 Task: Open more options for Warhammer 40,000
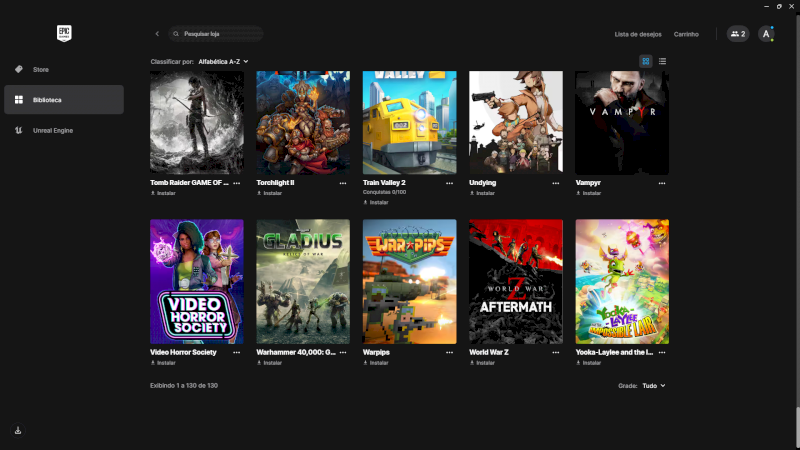pyautogui.click(x=343, y=353)
